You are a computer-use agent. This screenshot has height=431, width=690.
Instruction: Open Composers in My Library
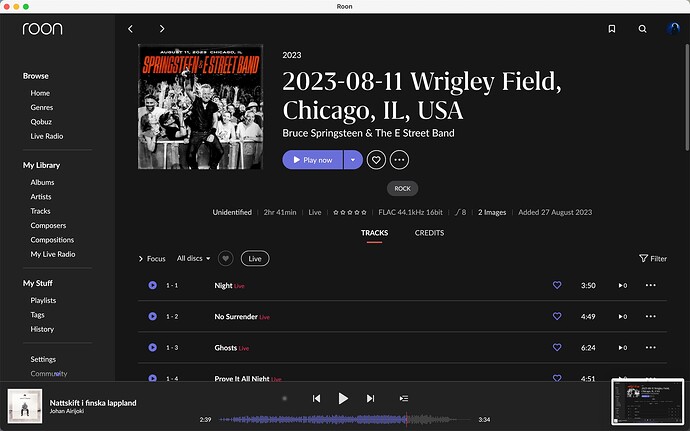[x=48, y=225]
